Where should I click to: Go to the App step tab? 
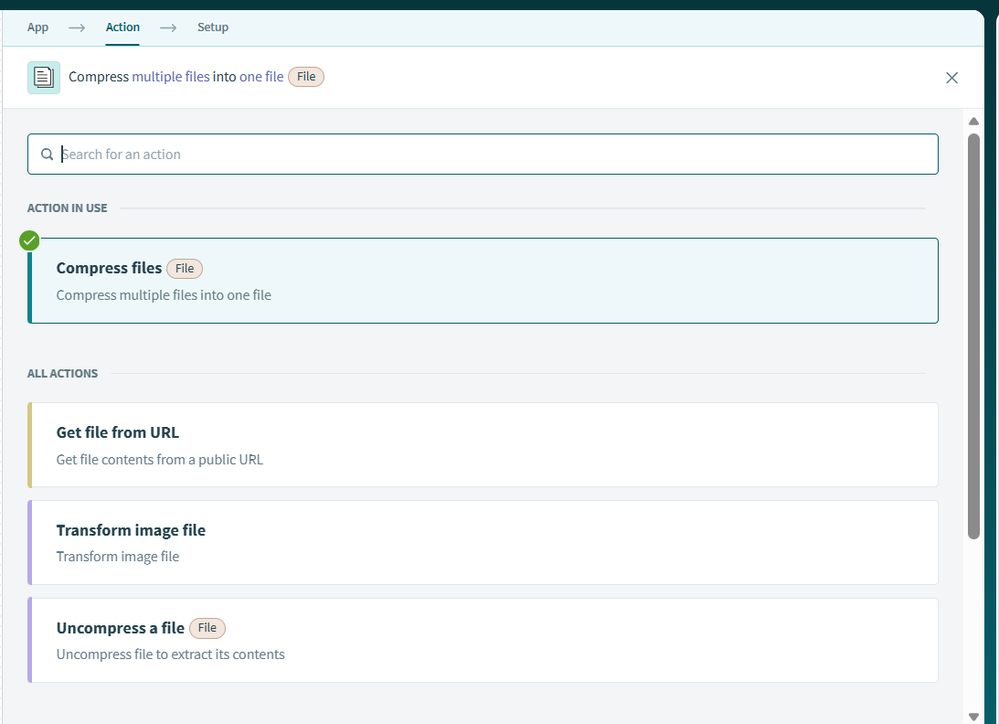pos(38,27)
